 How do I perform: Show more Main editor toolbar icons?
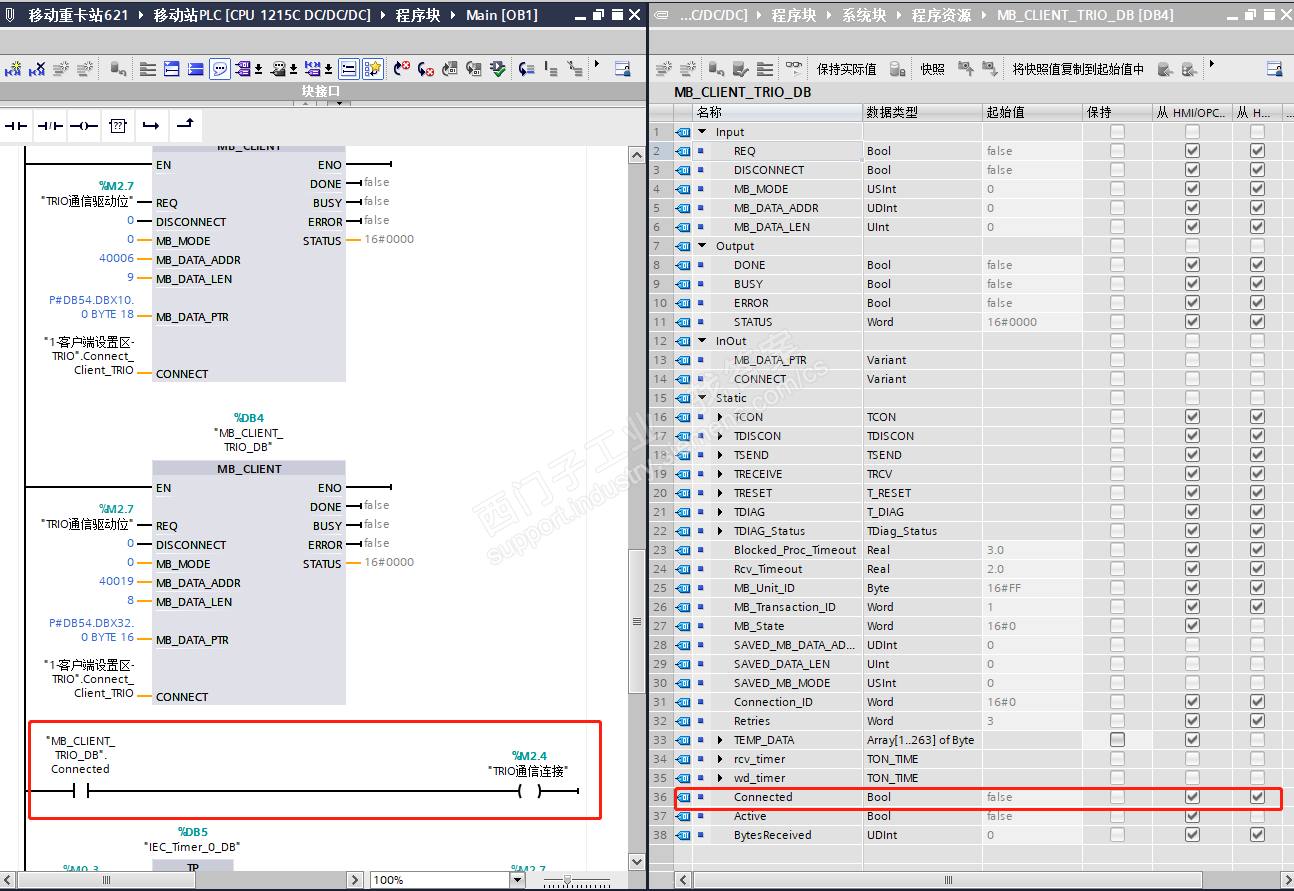tap(597, 65)
